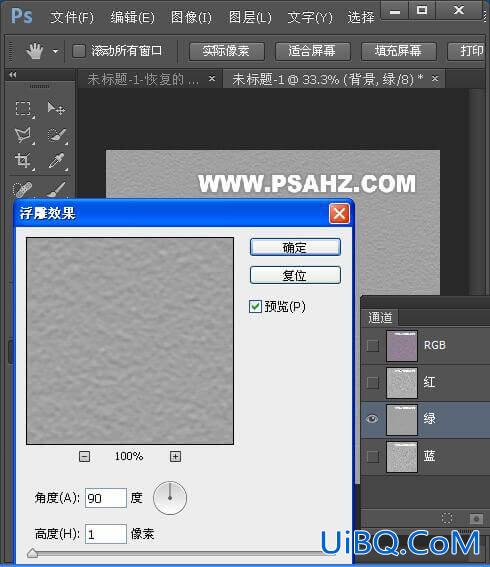This screenshot has width=490, height=567.
Task: Show the 红 channel visibility
Action: [372, 382]
